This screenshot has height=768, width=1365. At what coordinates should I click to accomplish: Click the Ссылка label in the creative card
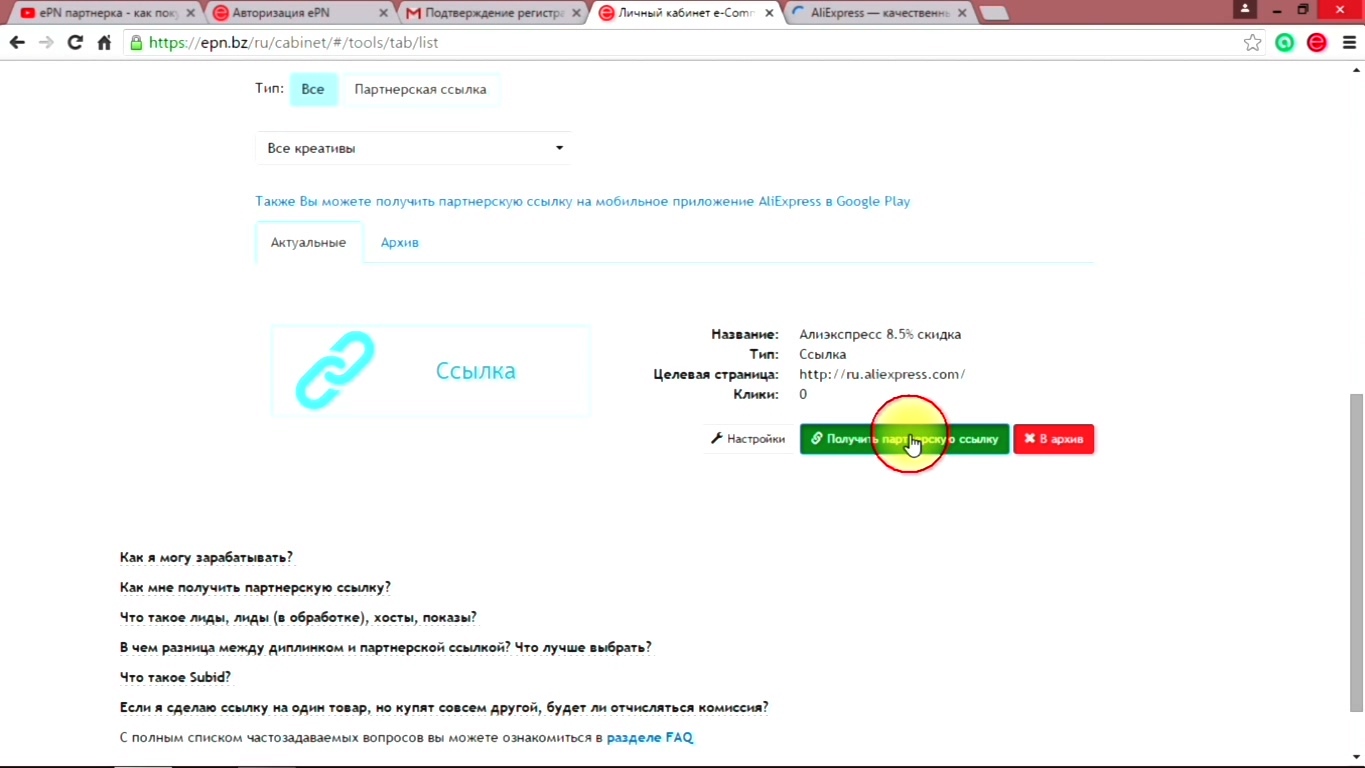476,371
